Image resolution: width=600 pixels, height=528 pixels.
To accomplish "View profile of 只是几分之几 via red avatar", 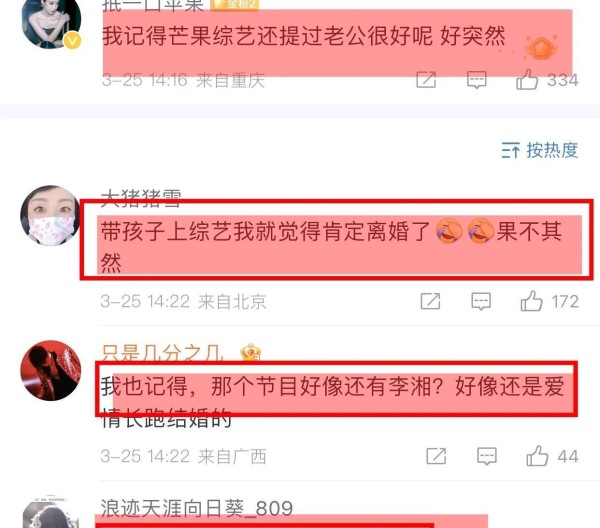I will pyautogui.click(x=51, y=370).
